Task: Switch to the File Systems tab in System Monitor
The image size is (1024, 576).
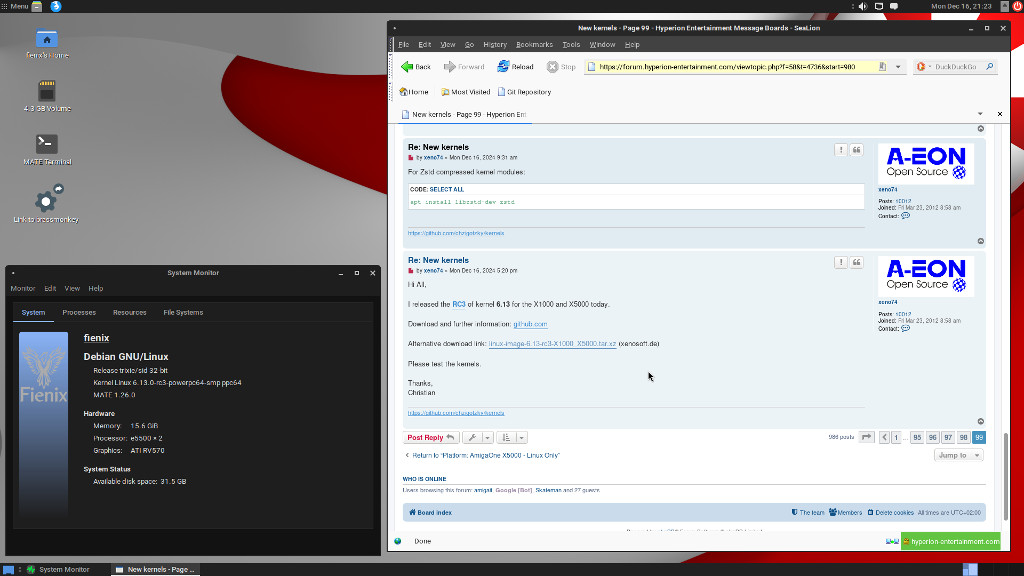Action: click(x=183, y=313)
